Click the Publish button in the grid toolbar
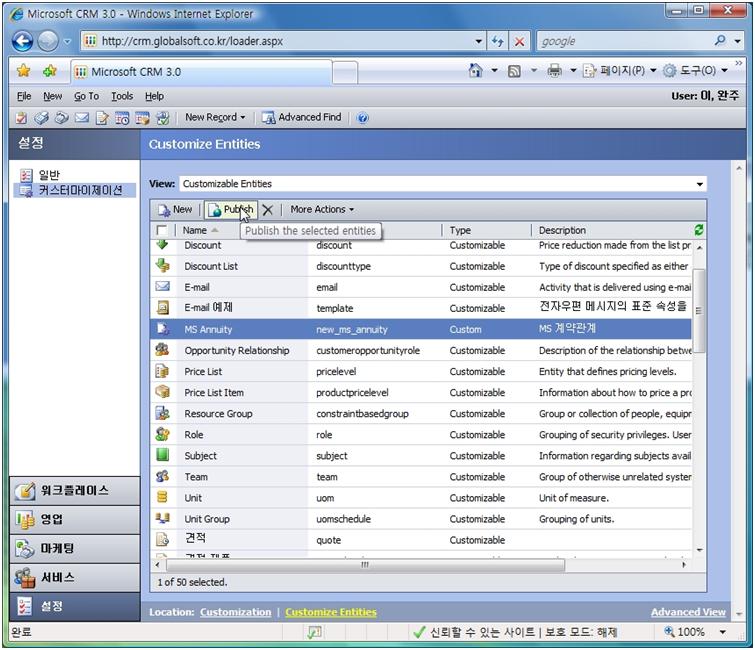 tap(231, 209)
